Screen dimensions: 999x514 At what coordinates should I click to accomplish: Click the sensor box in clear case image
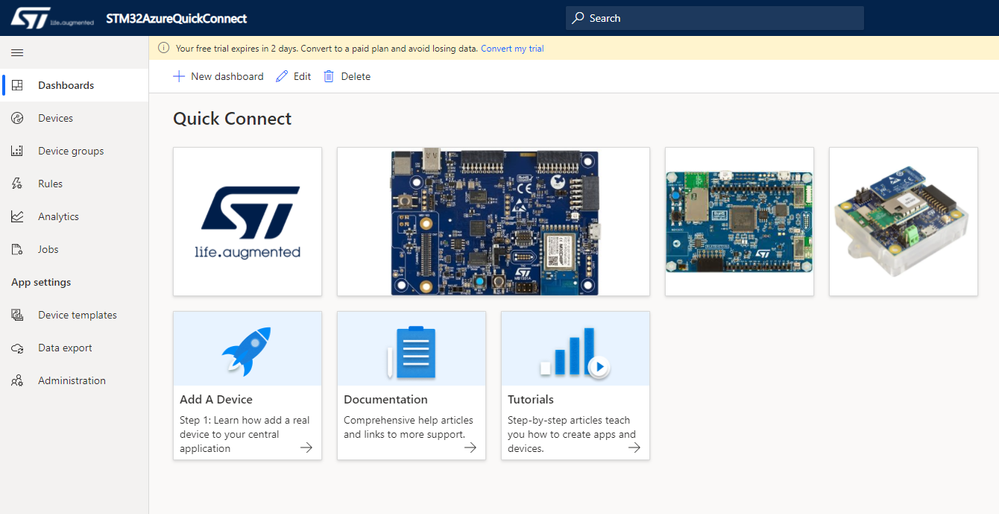point(903,222)
